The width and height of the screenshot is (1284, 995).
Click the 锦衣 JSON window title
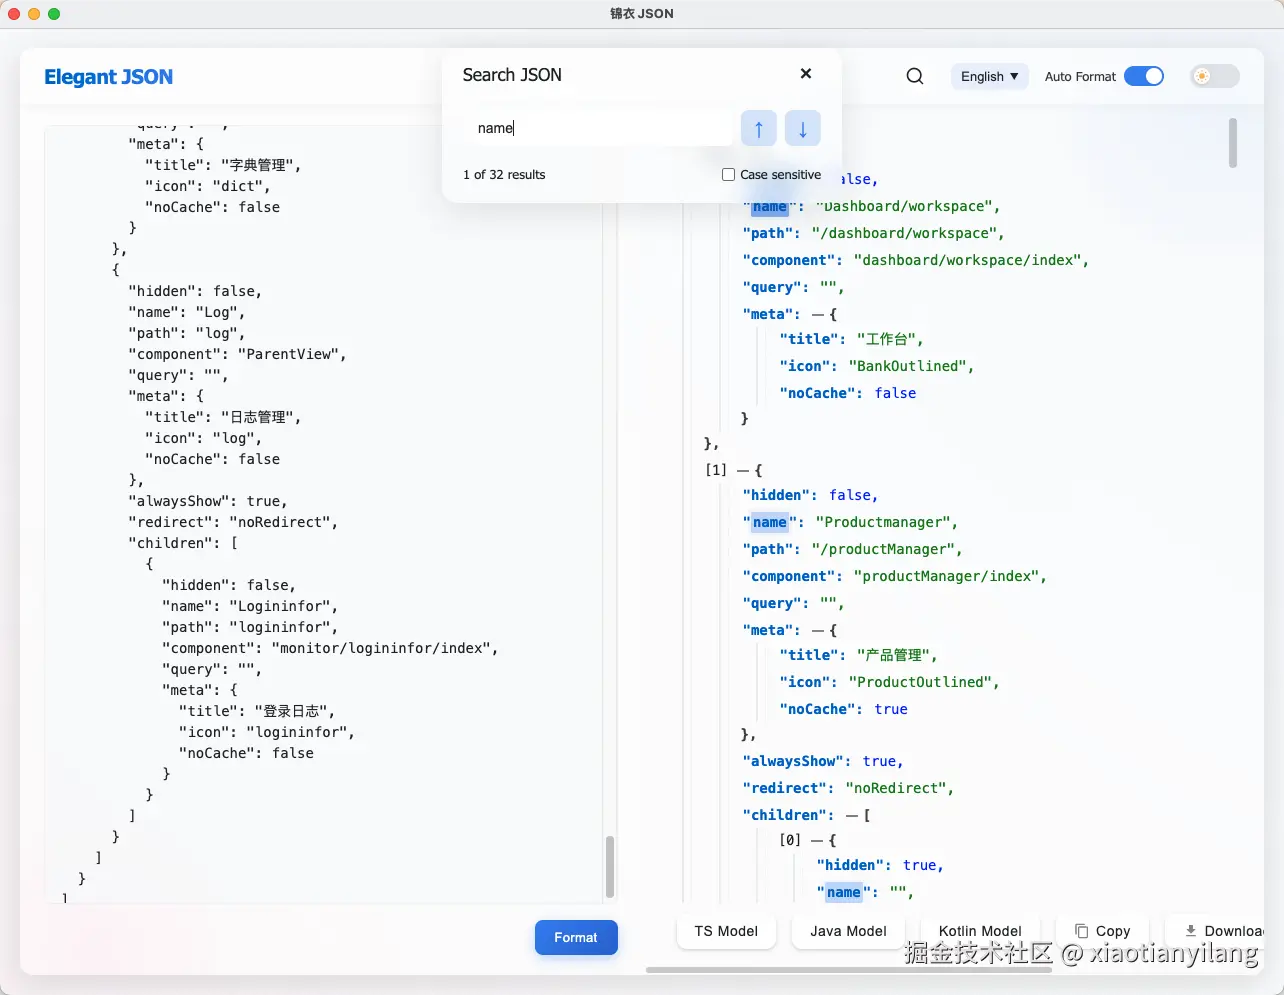pos(642,14)
